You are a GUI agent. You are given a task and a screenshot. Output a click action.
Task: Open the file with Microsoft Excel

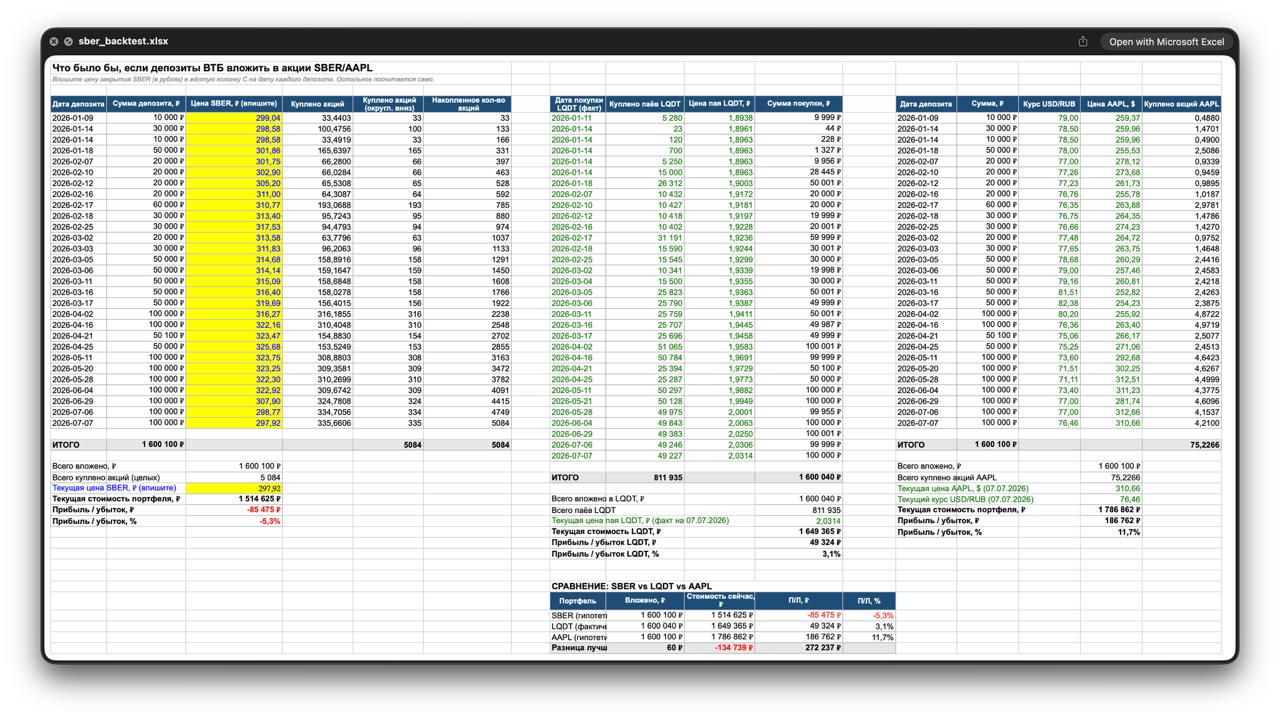click(x=1166, y=41)
